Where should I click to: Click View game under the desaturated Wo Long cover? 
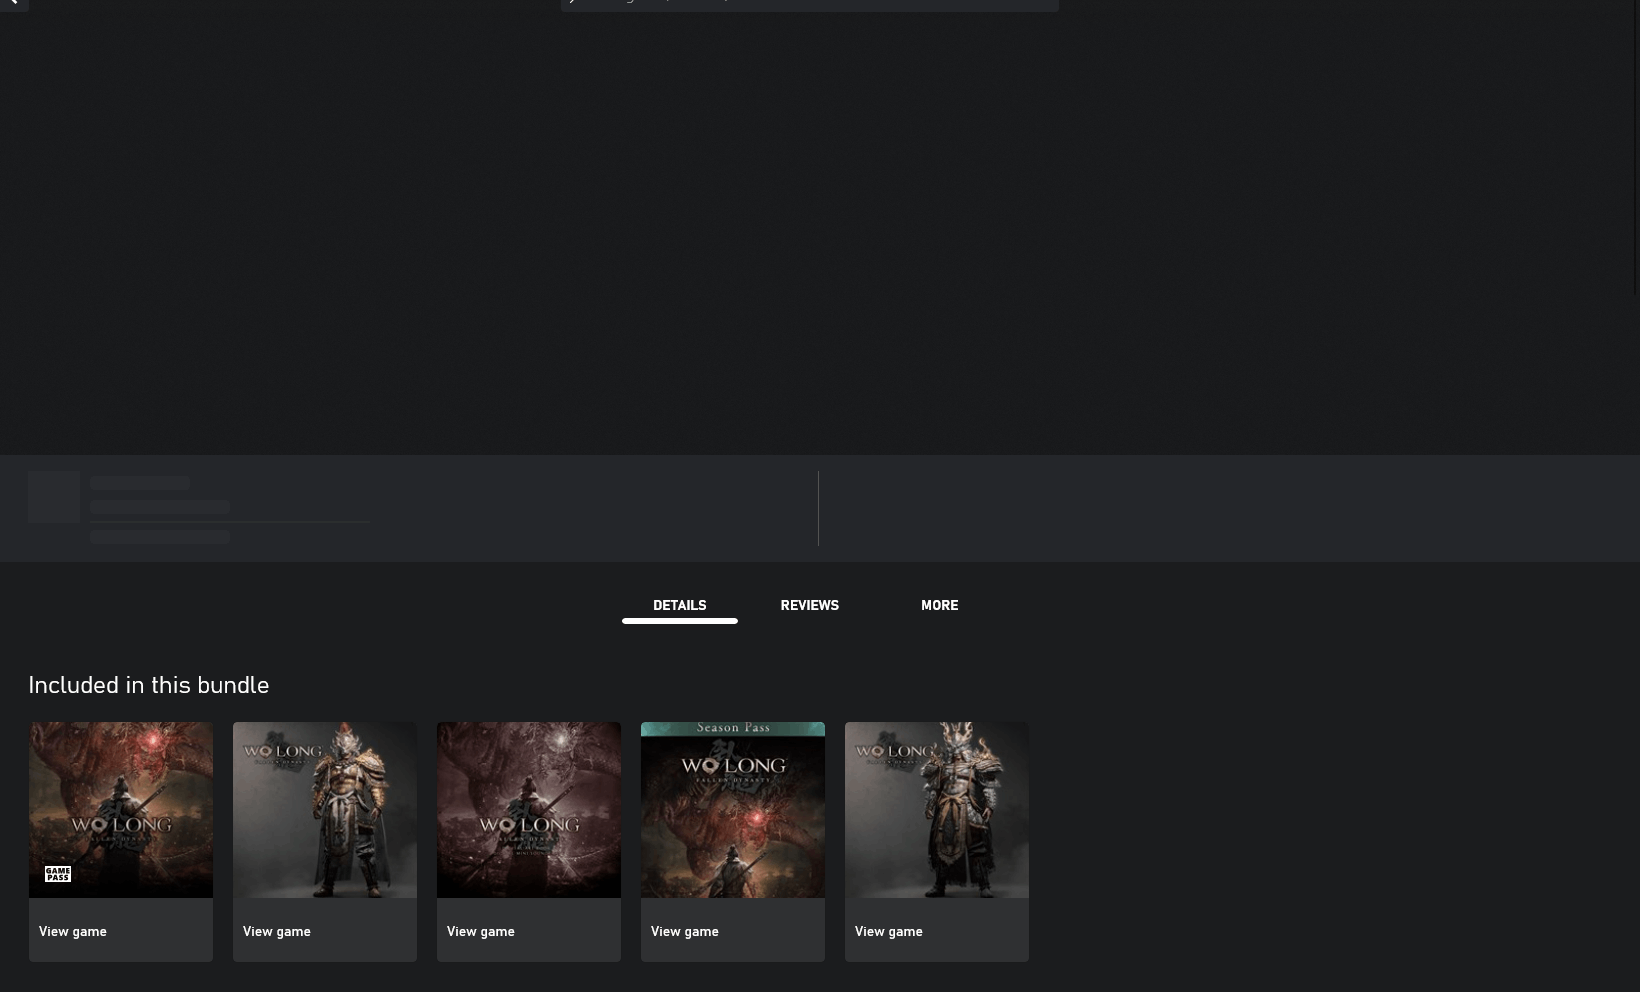(x=480, y=931)
